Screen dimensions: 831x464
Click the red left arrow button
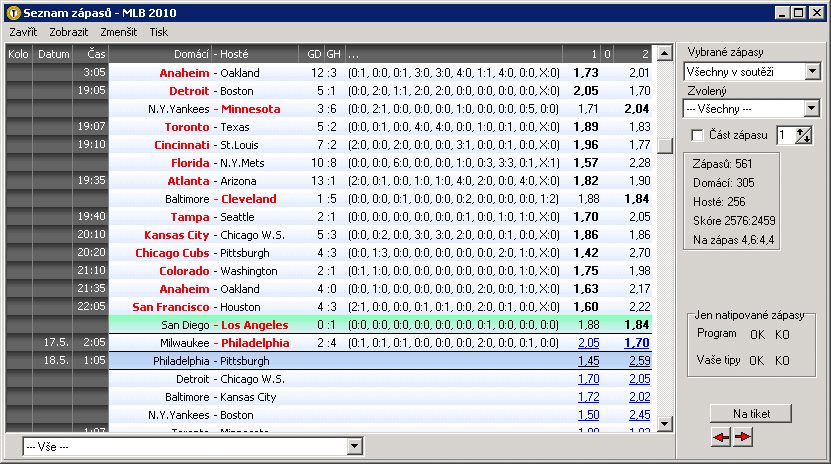(721, 438)
